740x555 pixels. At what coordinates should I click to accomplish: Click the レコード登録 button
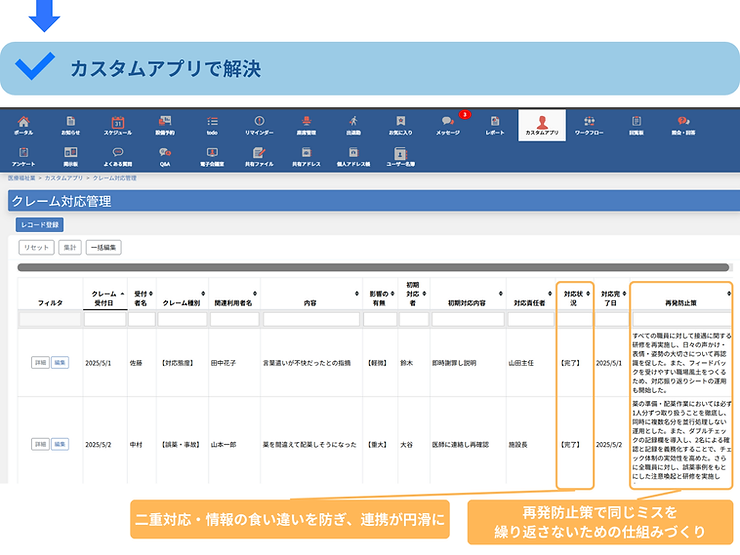[x=40, y=225]
